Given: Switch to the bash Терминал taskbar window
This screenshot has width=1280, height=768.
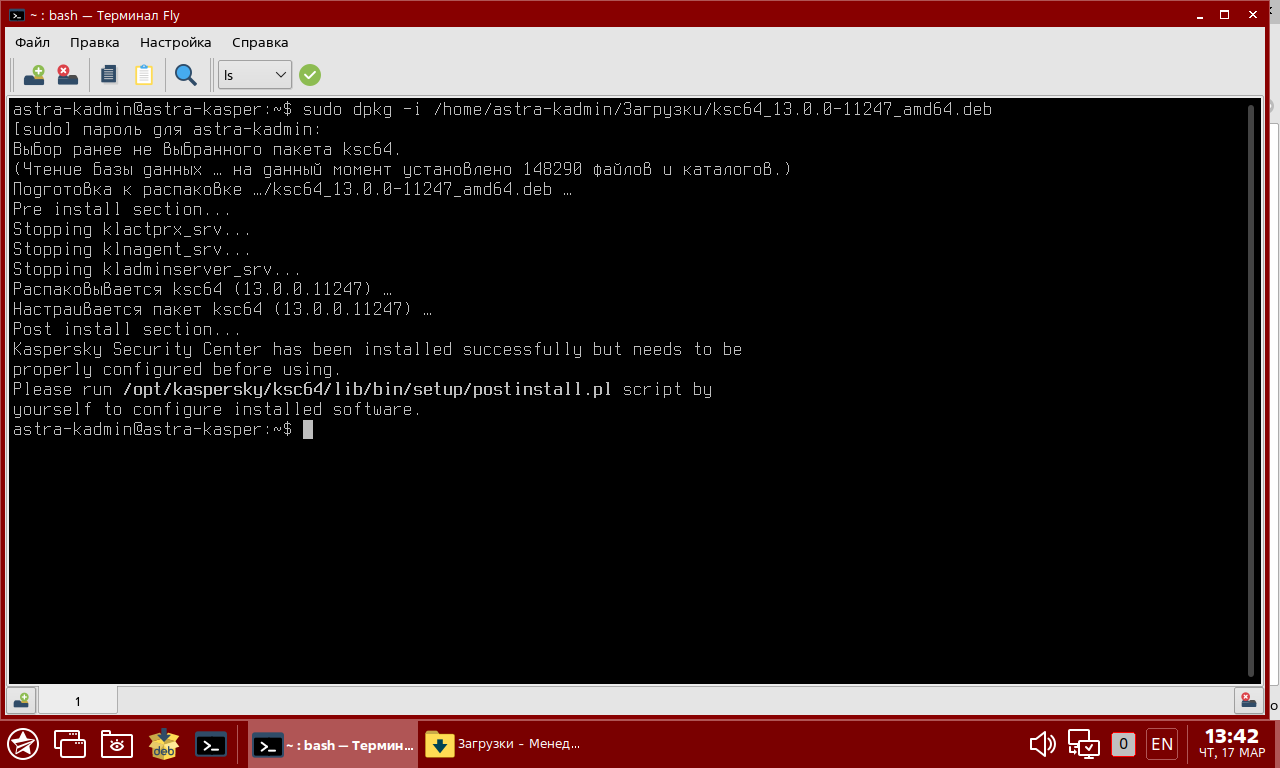Looking at the screenshot, I should (333, 744).
